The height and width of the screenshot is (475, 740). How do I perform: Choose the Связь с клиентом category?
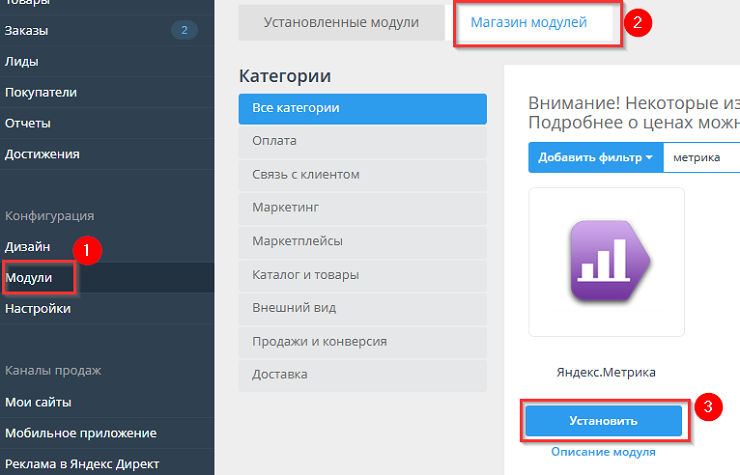pos(362,175)
